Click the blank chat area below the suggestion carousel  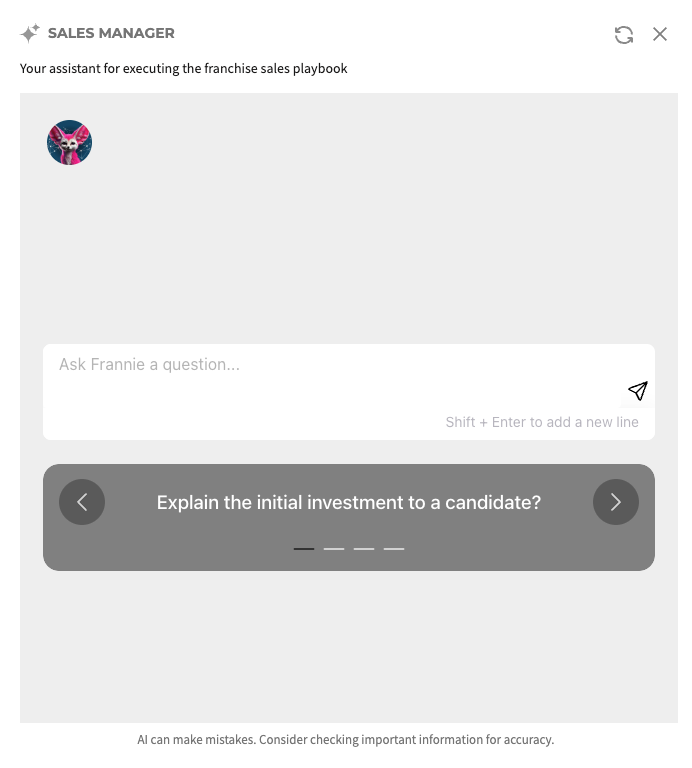click(349, 647)
